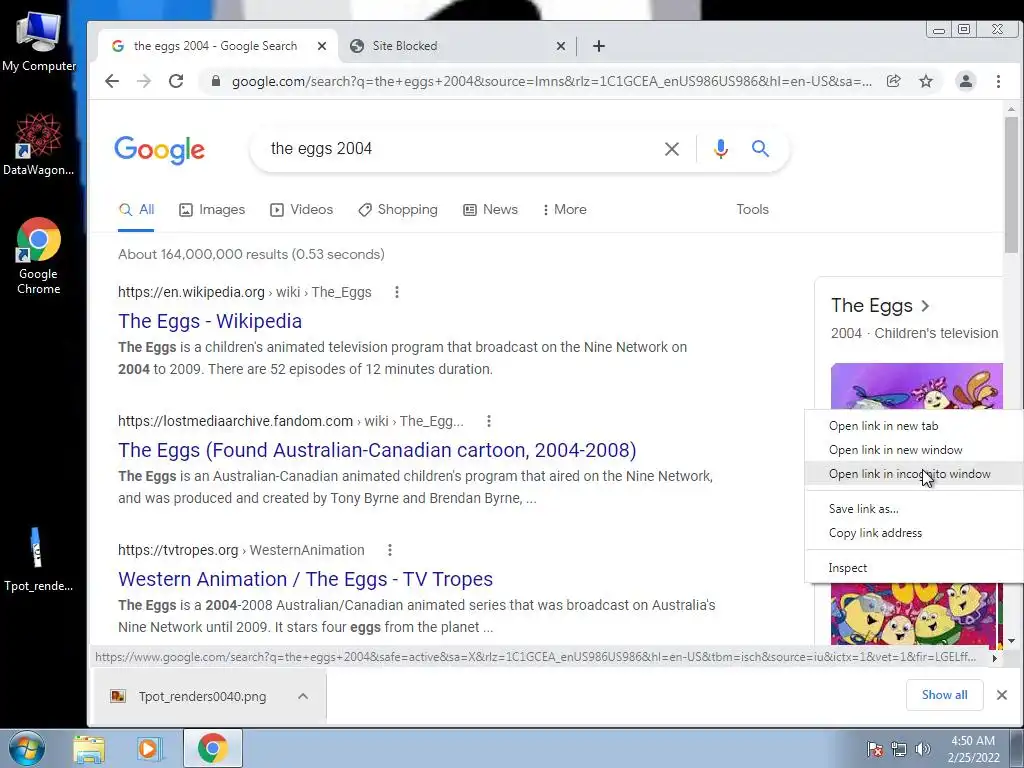Click Chrome's taskbar button
The height and width of the screenshot is (768, 1024).
[x=212, y=748]
